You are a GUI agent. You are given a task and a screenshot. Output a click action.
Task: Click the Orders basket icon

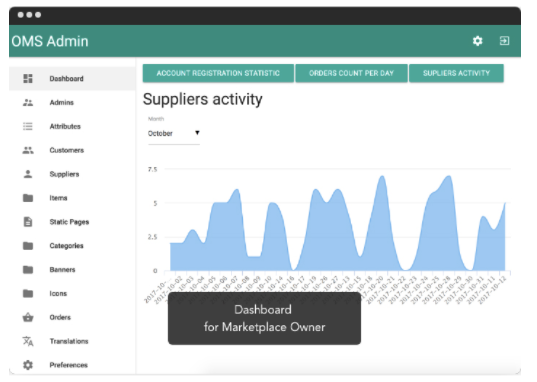[x=28, y=317]
